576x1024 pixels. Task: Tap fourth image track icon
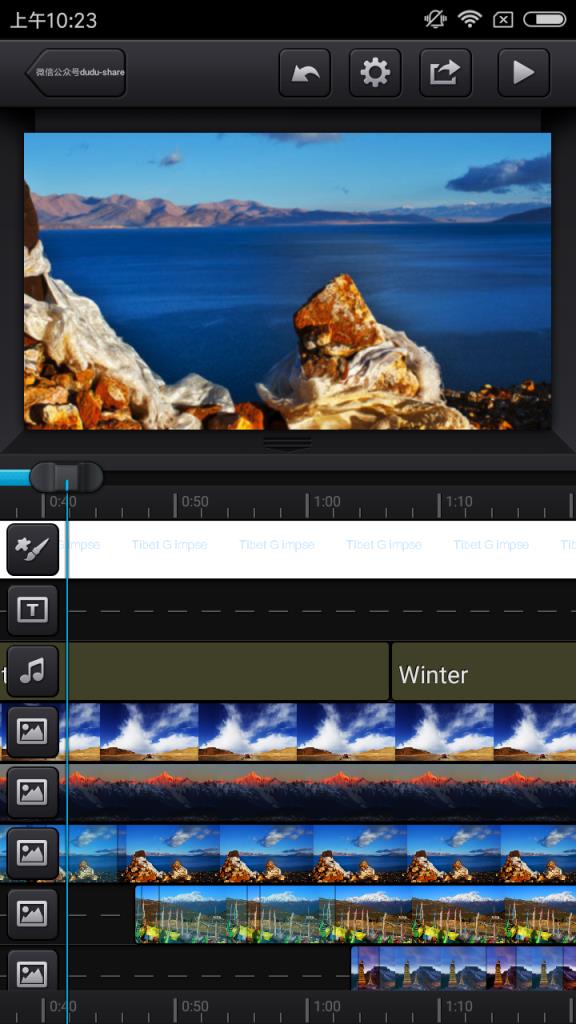tap(33, 914)
